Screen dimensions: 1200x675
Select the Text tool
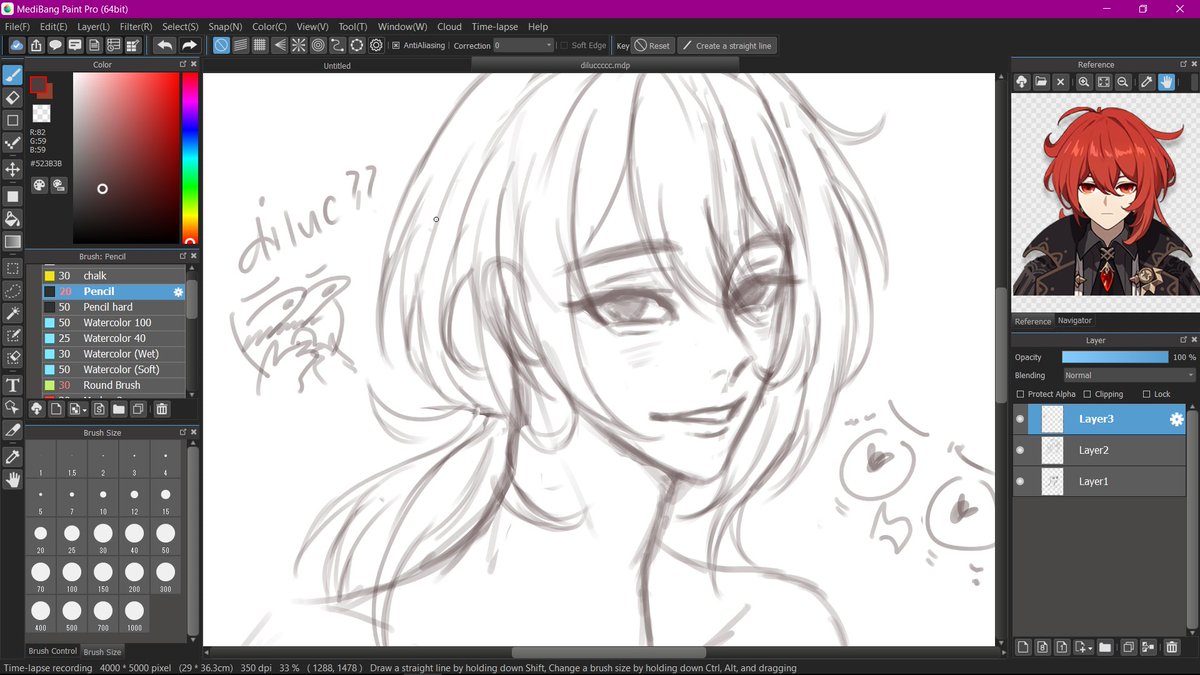(12, 385)
